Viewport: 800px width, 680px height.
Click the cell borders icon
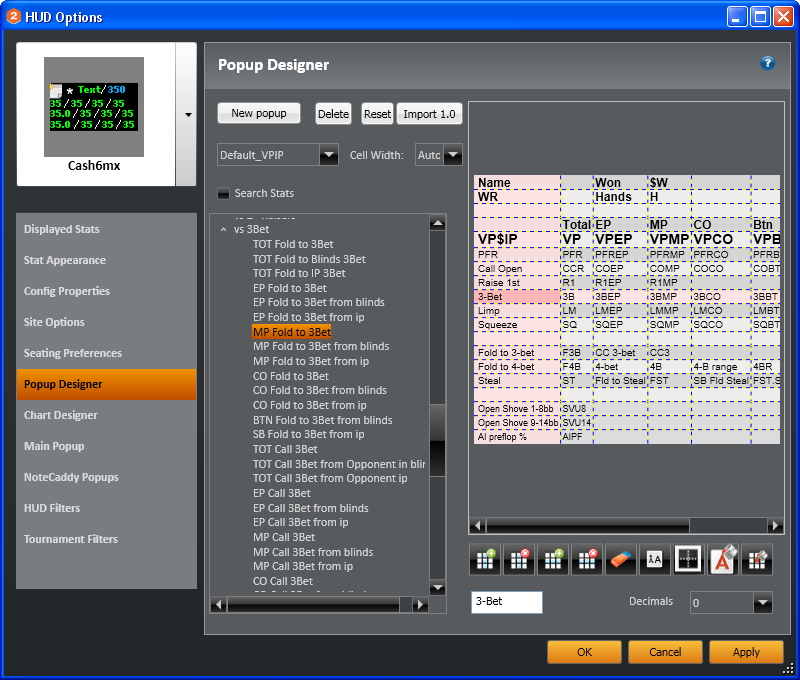click(688, 560)
